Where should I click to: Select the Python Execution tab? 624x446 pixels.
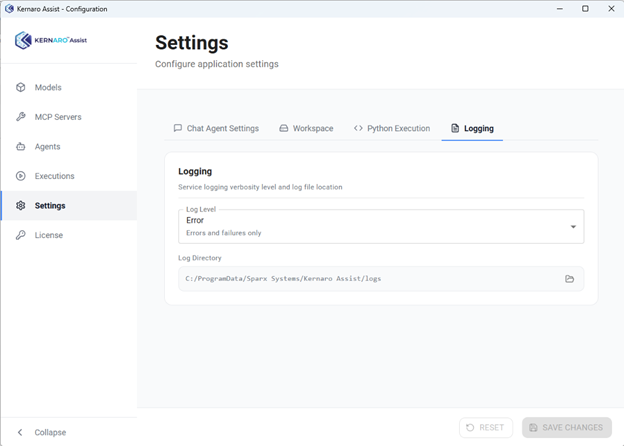click(392, 128)
